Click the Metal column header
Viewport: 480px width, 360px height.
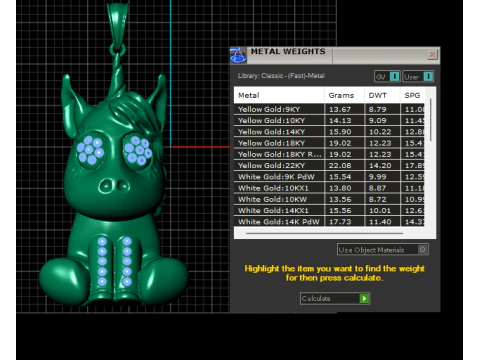click(x=279, y=95)
